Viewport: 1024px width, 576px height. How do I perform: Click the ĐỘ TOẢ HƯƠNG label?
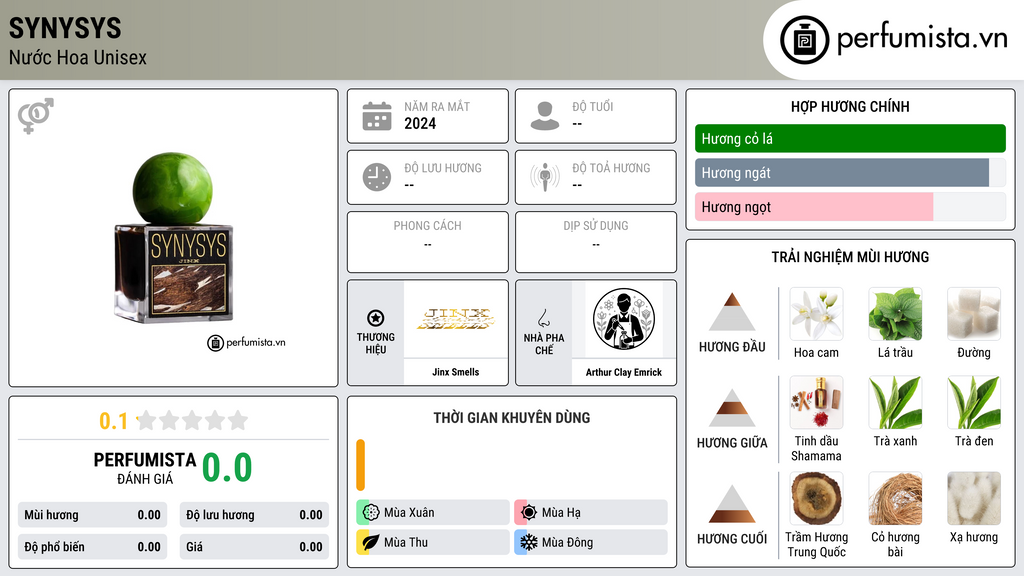(x=611, y=168)
